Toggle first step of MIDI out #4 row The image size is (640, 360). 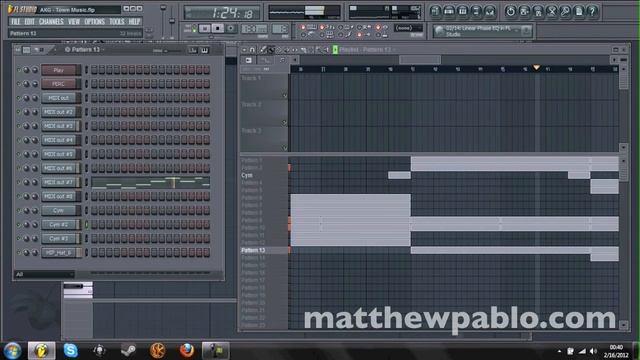pyautogui.click(x=94, y=140)
